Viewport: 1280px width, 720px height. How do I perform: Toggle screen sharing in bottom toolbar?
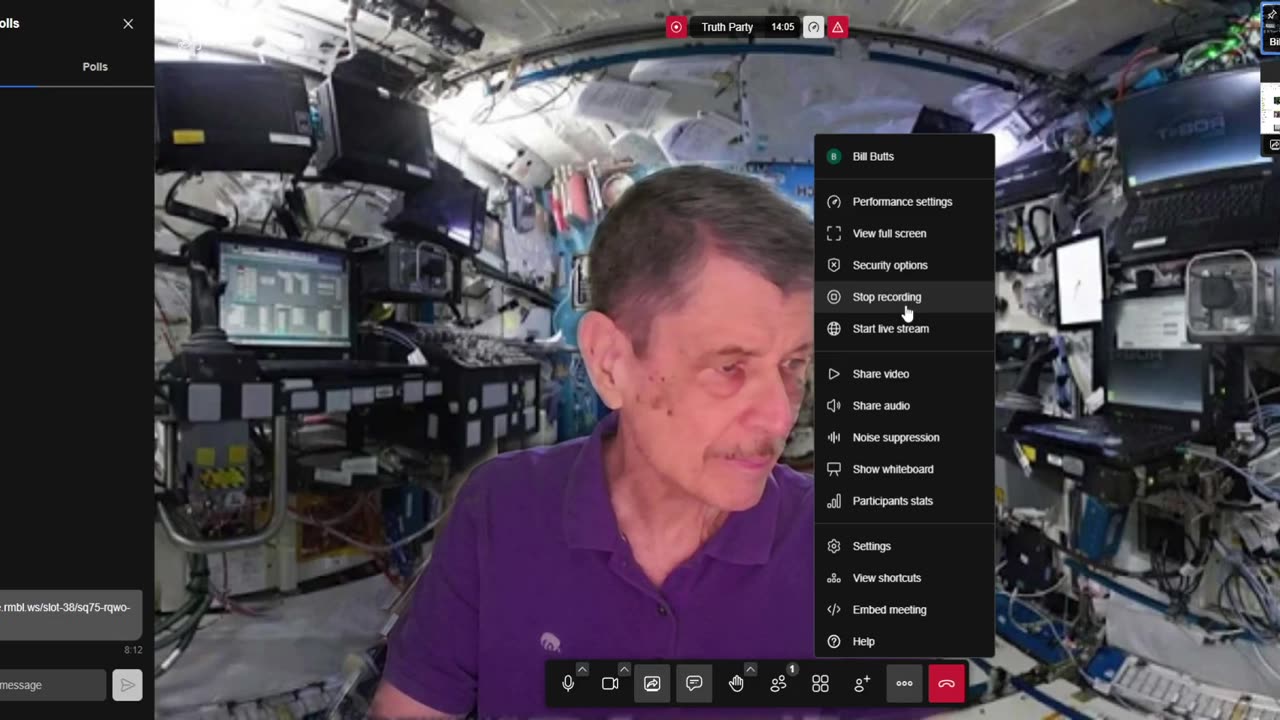(652, 684)
